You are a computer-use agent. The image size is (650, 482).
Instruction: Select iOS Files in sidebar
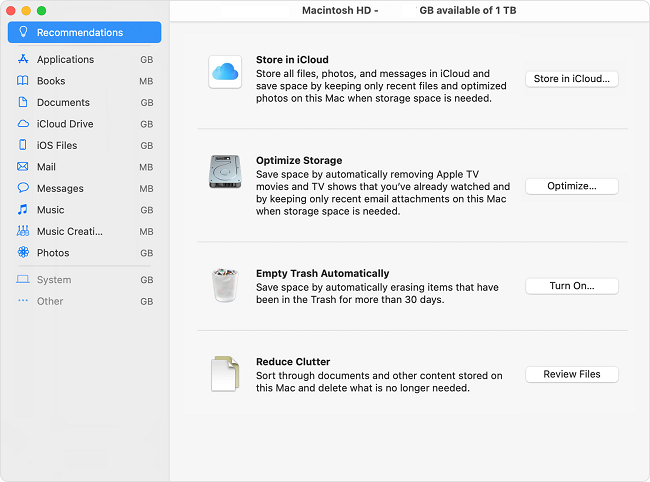coord(85,145)
